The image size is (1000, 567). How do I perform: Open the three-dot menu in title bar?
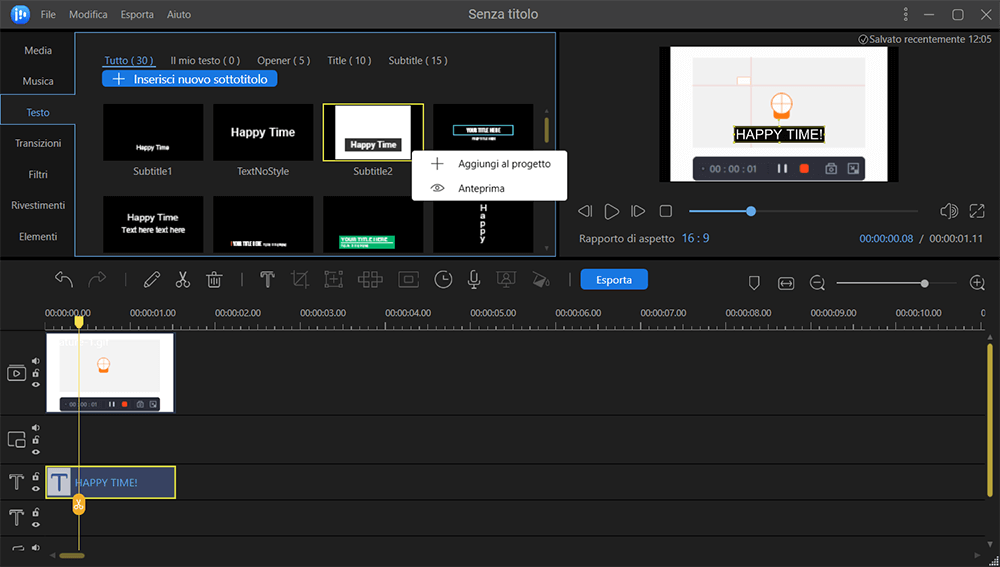pyautogui.click(x=906, y=15)
